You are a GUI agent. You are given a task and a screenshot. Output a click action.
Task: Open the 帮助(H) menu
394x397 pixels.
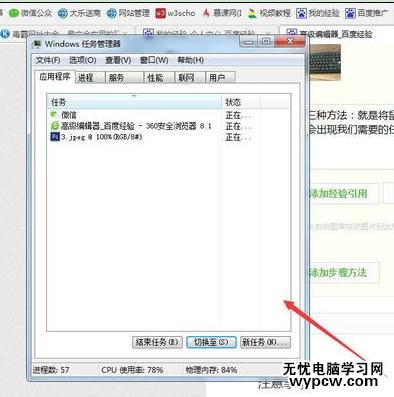[x=191, y=60]
